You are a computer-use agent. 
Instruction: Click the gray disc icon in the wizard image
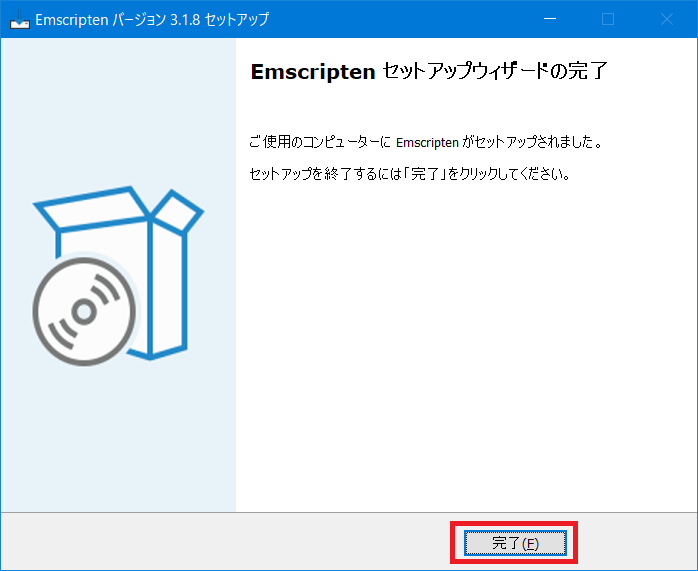click(x=85, y=312)
